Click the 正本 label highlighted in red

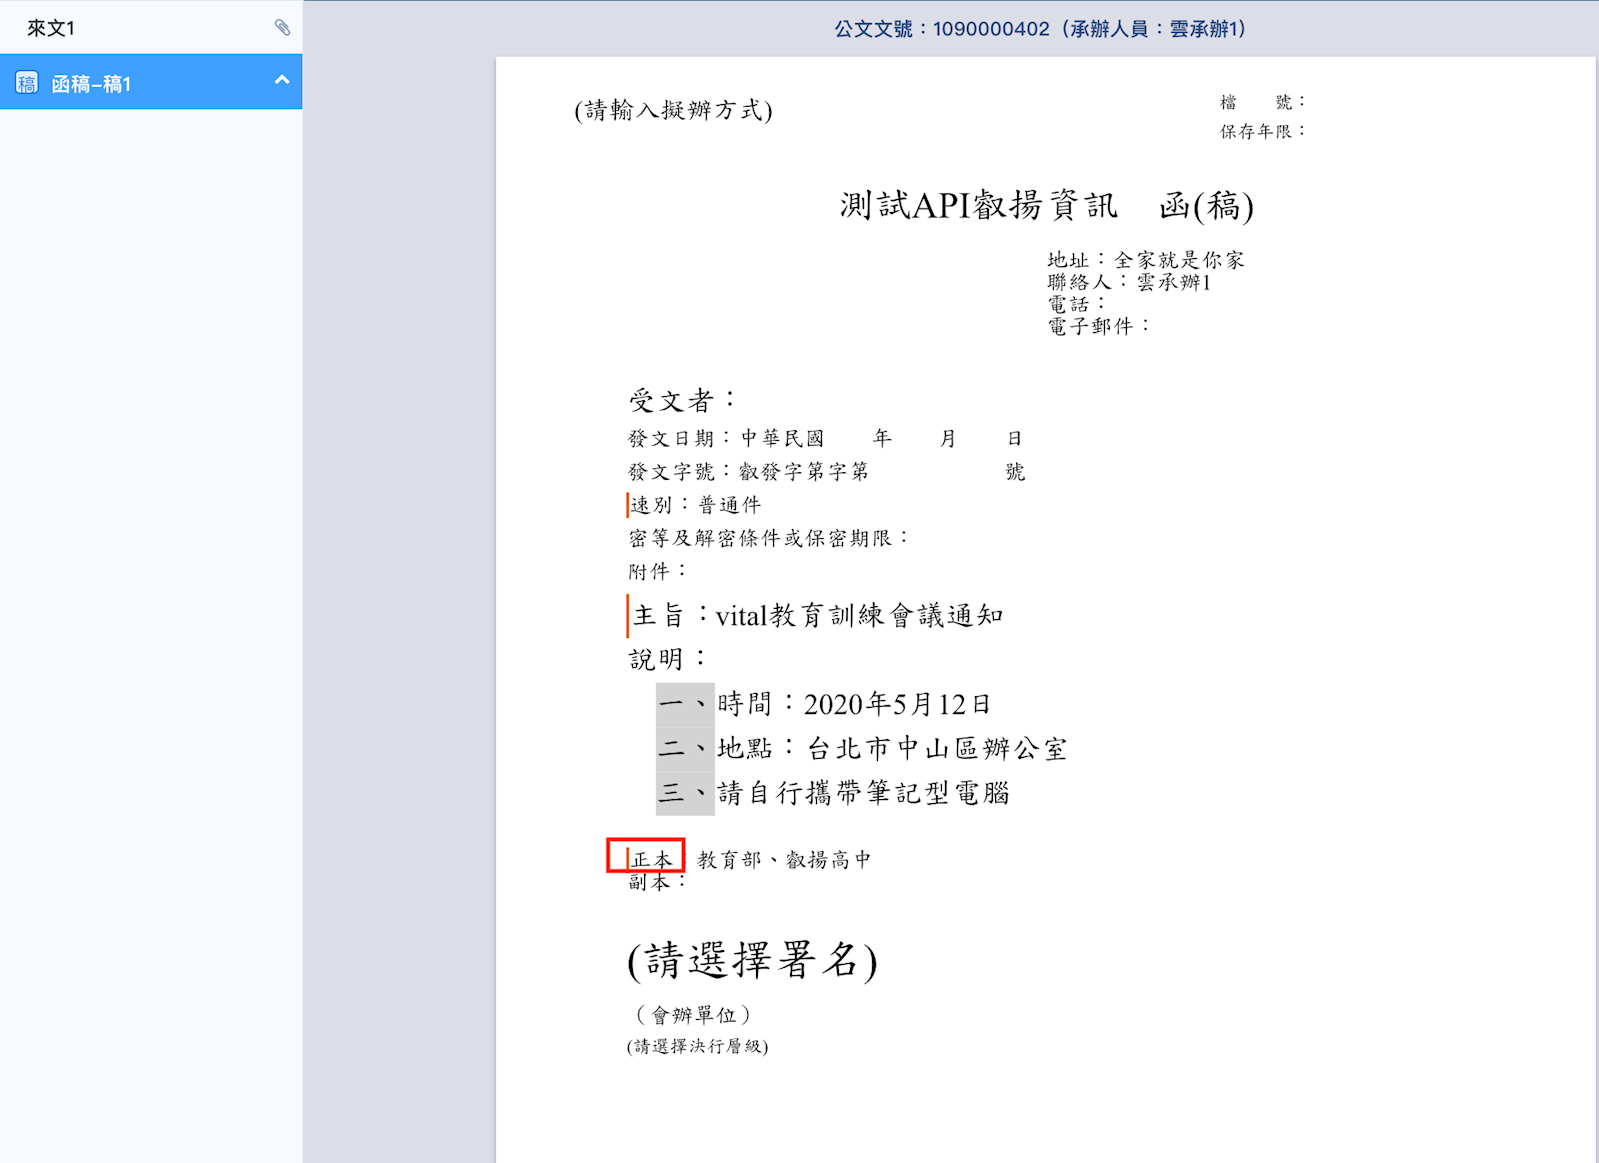pos(650,859)
